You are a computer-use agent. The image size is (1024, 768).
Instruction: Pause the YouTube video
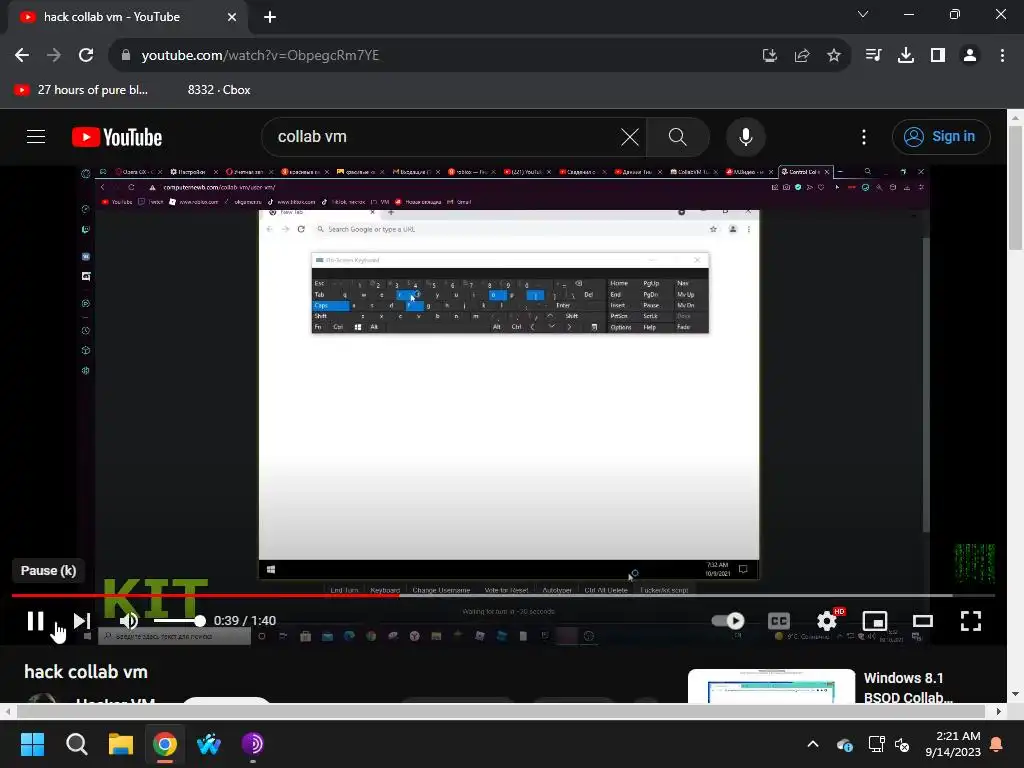[x=35, y=621]
